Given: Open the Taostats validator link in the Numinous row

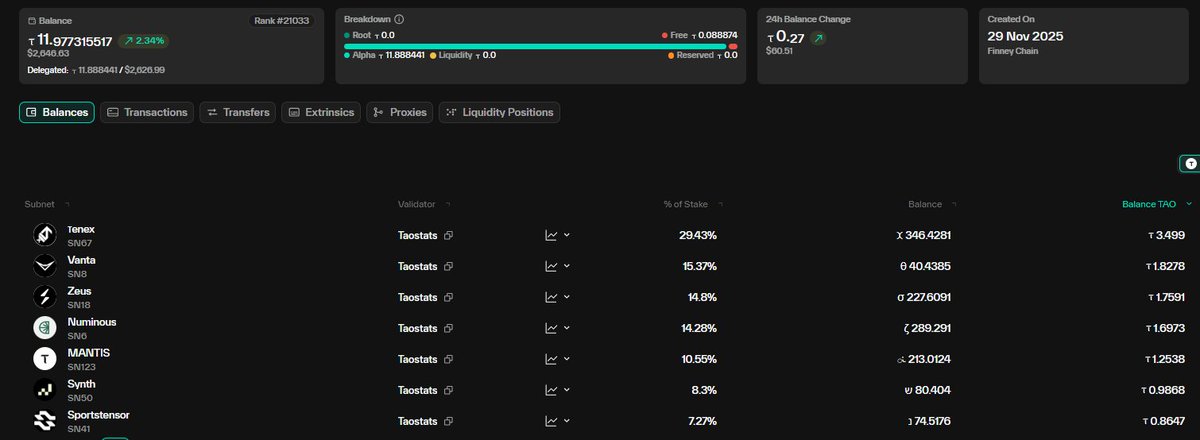Looking at the screenshot, I should [418, 328].
